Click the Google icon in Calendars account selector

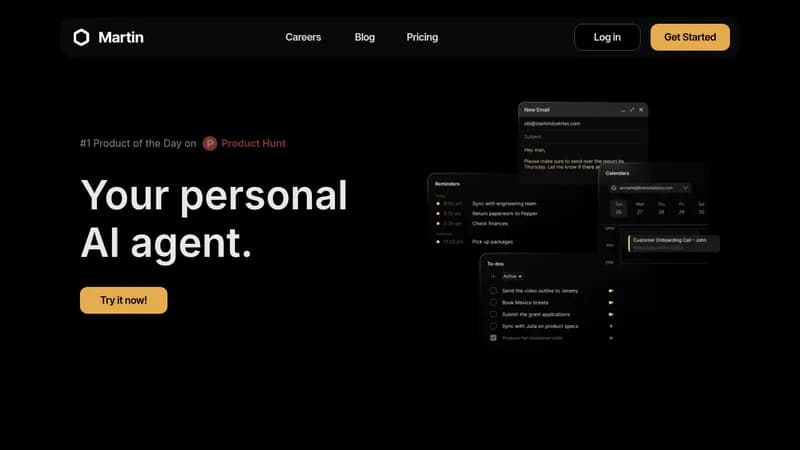(x=614, y=188)
